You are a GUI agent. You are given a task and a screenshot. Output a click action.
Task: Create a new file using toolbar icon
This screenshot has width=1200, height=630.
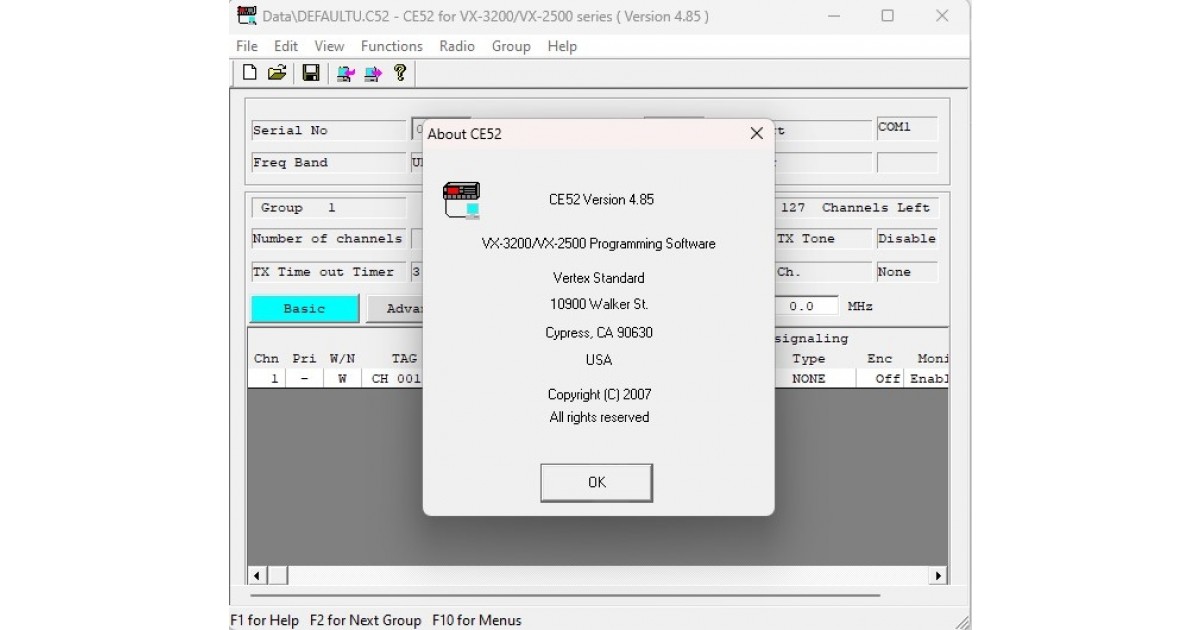click(x=248, y=72)
